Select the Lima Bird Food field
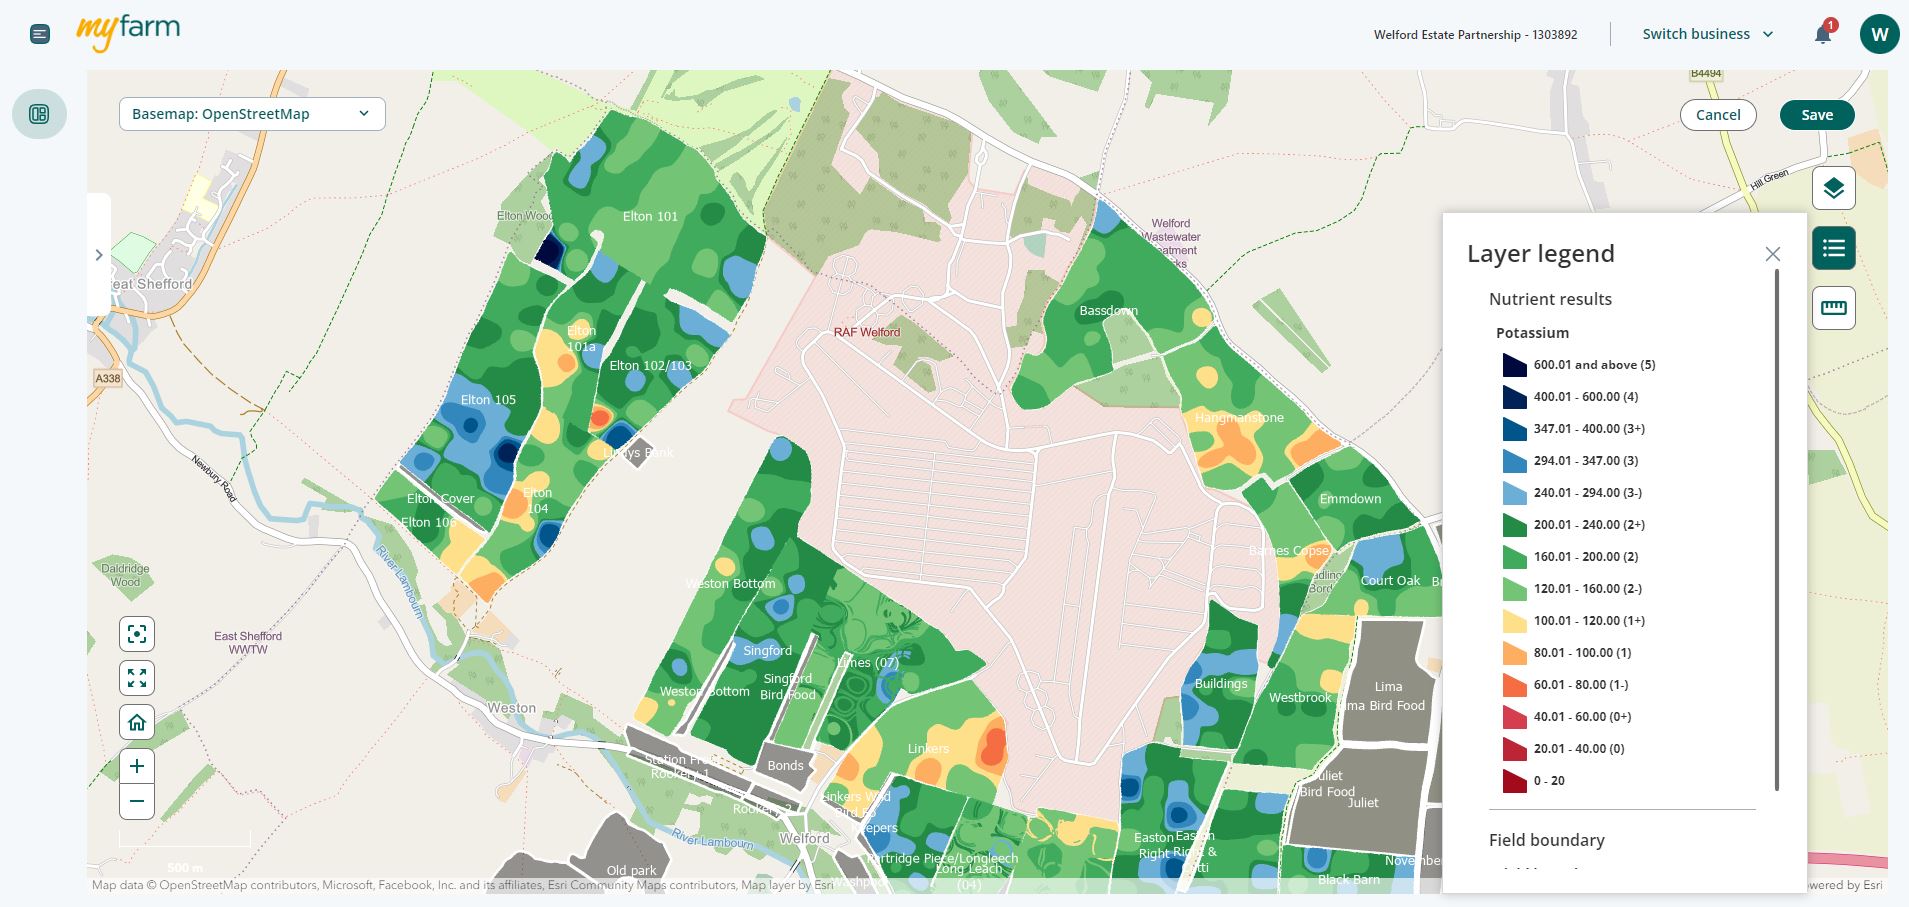Viewport: 1909px width, 907px height. [1385, 706]
